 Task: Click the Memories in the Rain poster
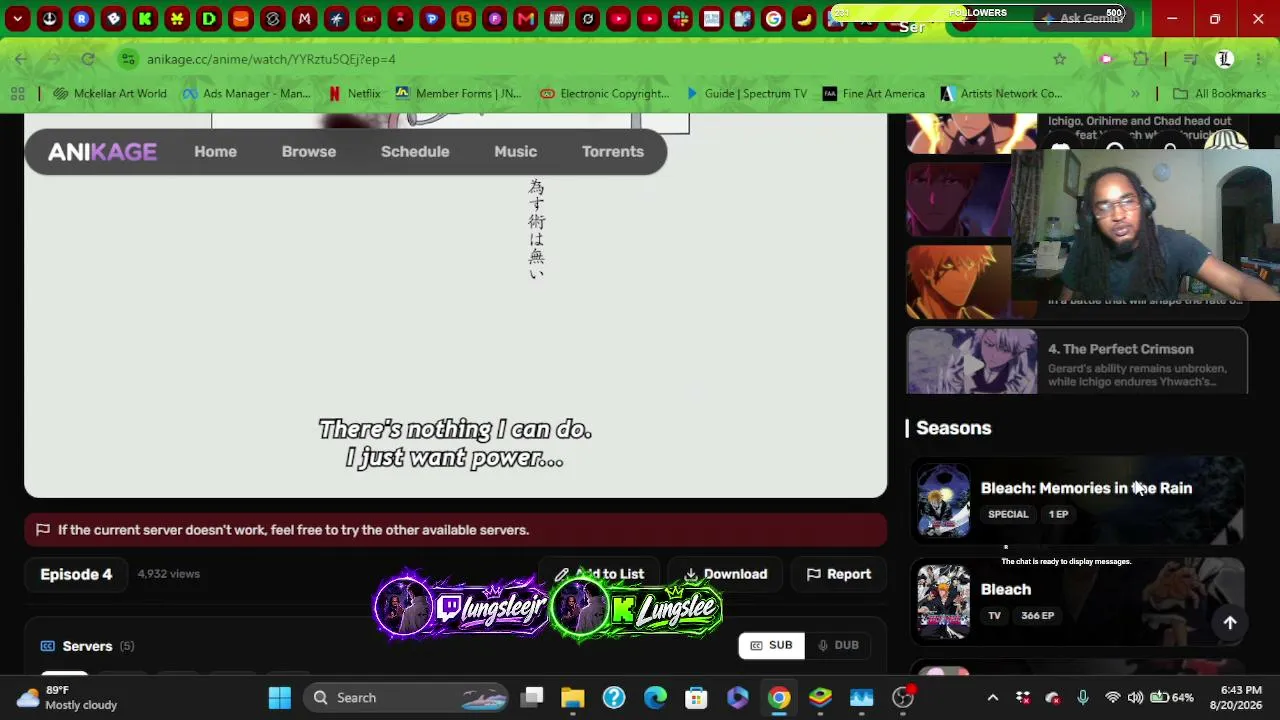click(x=943, y=500)
